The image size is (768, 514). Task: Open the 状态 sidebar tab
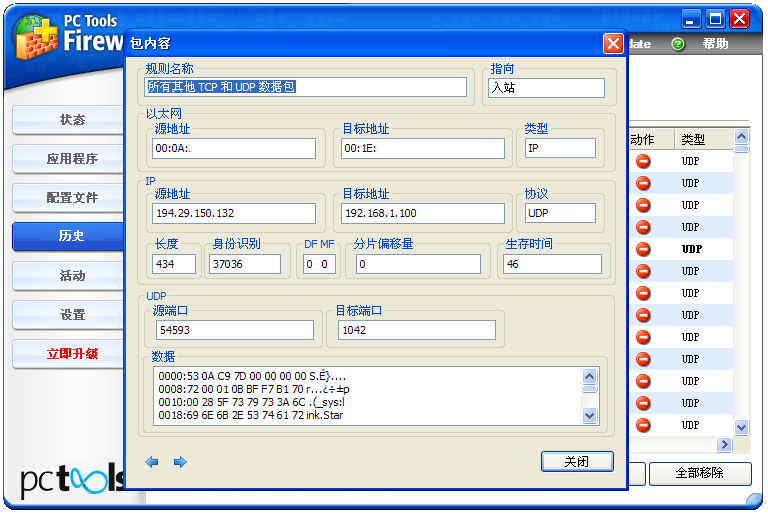(72, 120)
